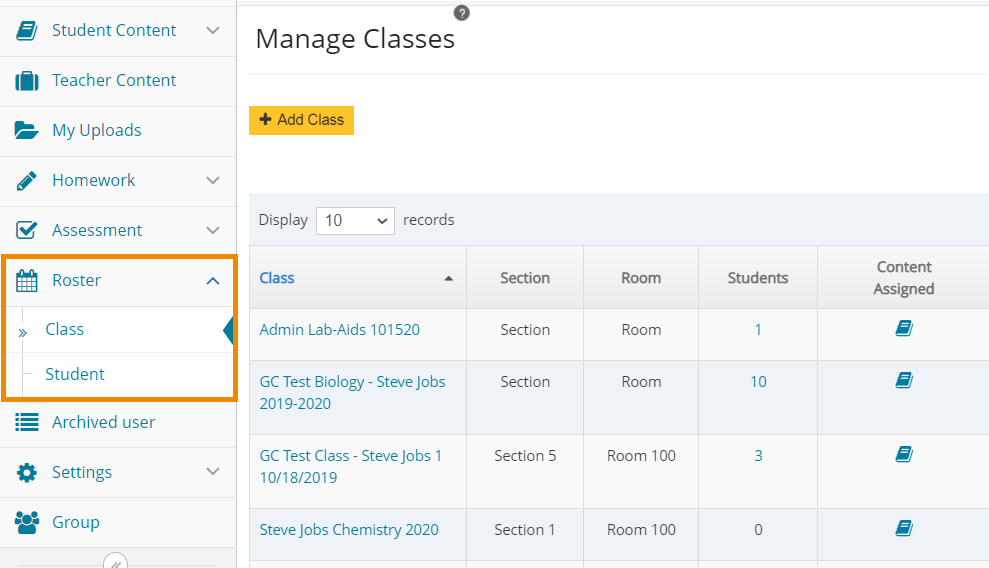Select Student under Roster
The height and width of the screenshot is (568, 989).
pos(75,374)
